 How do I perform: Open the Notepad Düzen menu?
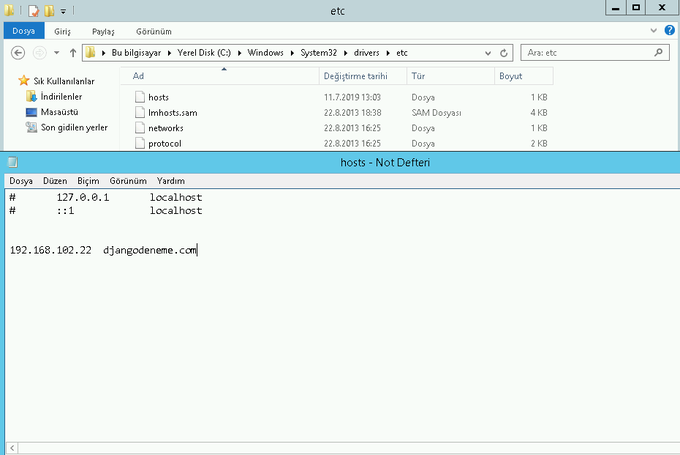(55, 181)
